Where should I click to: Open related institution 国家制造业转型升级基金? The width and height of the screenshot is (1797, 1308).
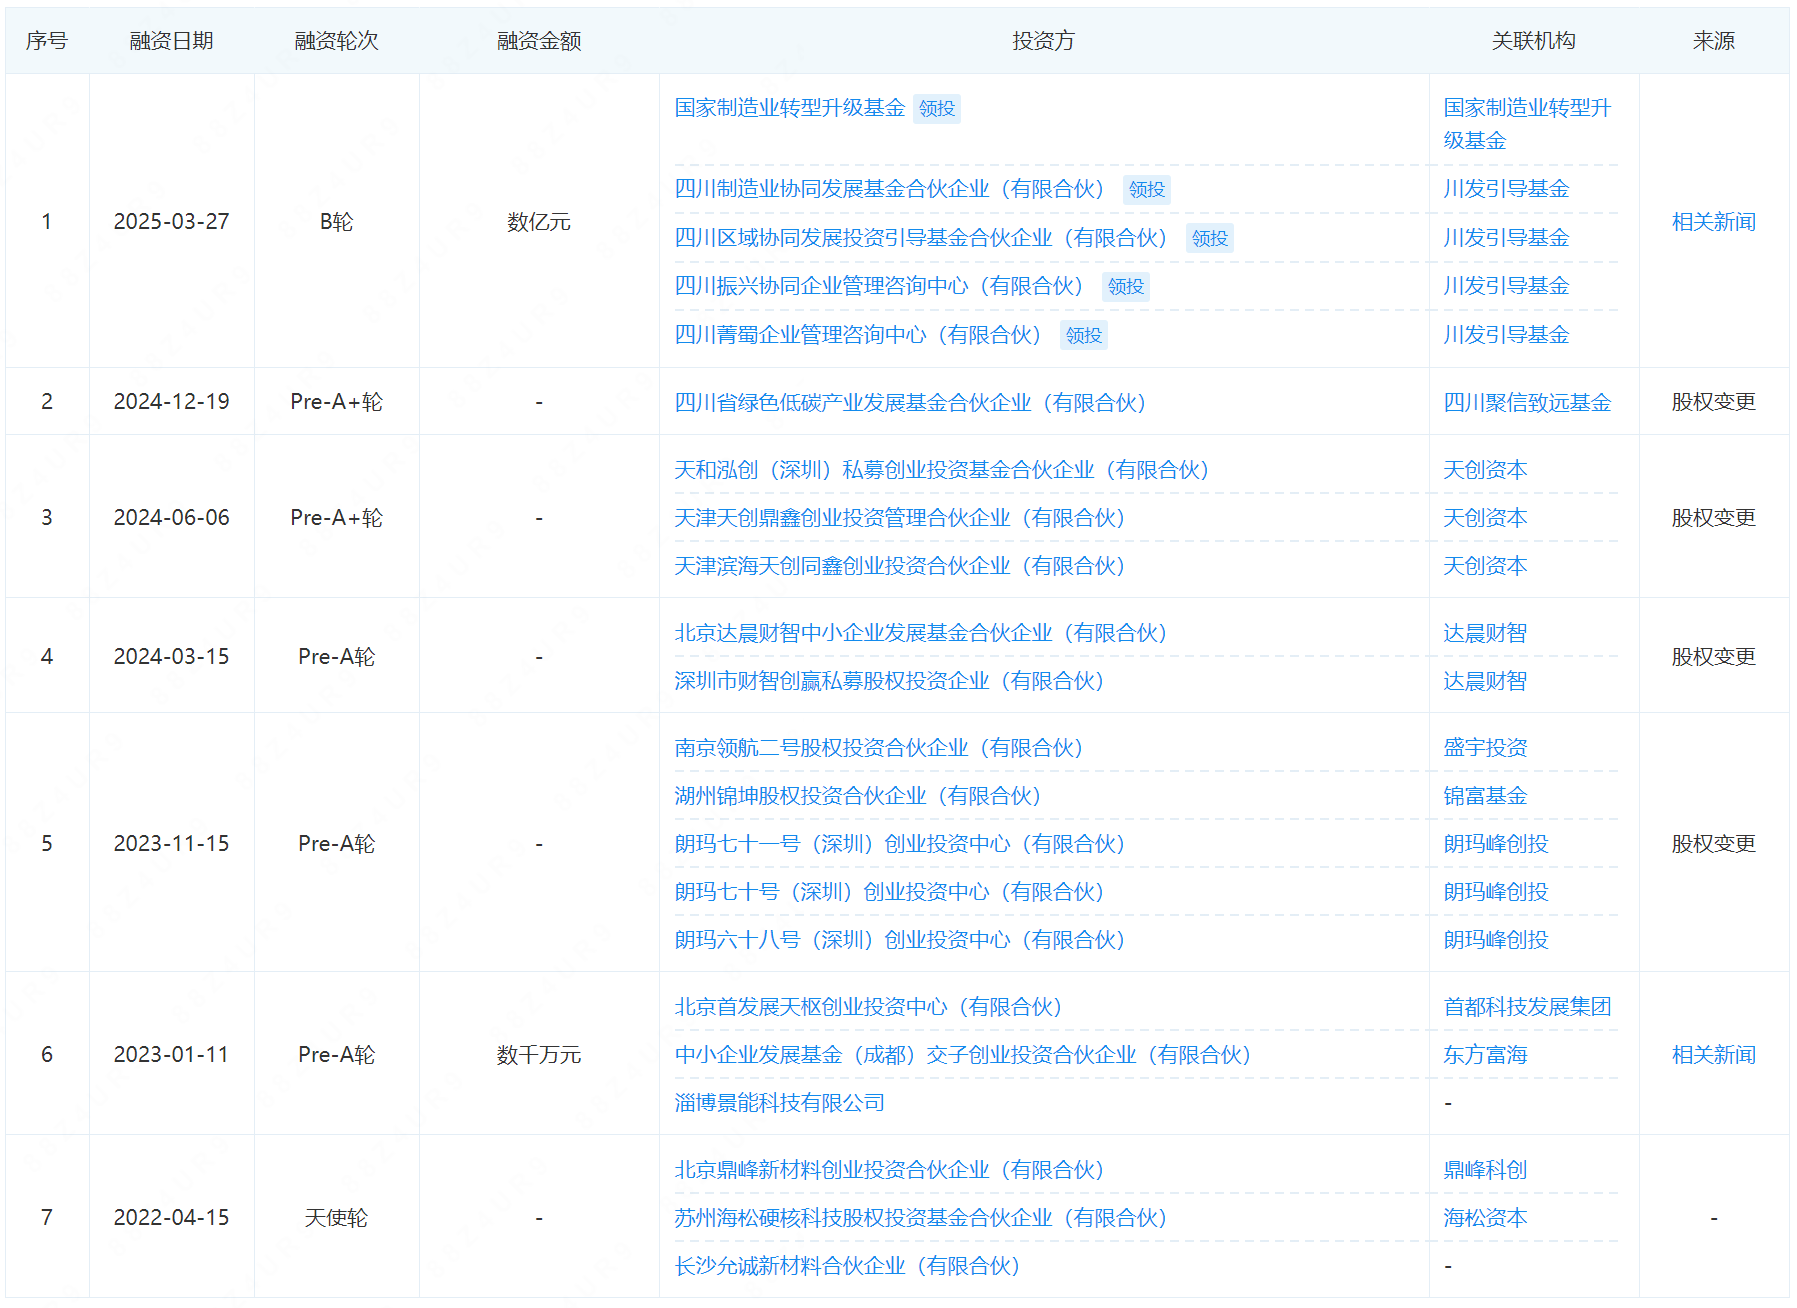1527,124
